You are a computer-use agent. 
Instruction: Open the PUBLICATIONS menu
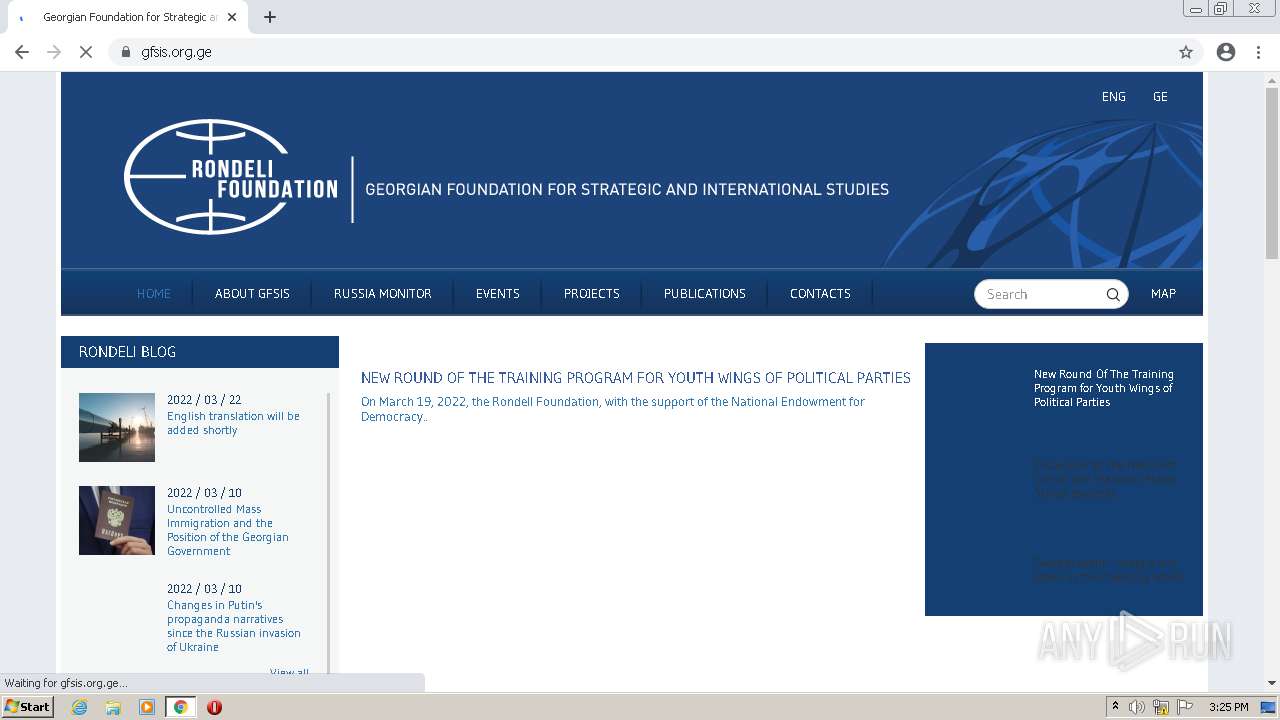coord(705,294)
